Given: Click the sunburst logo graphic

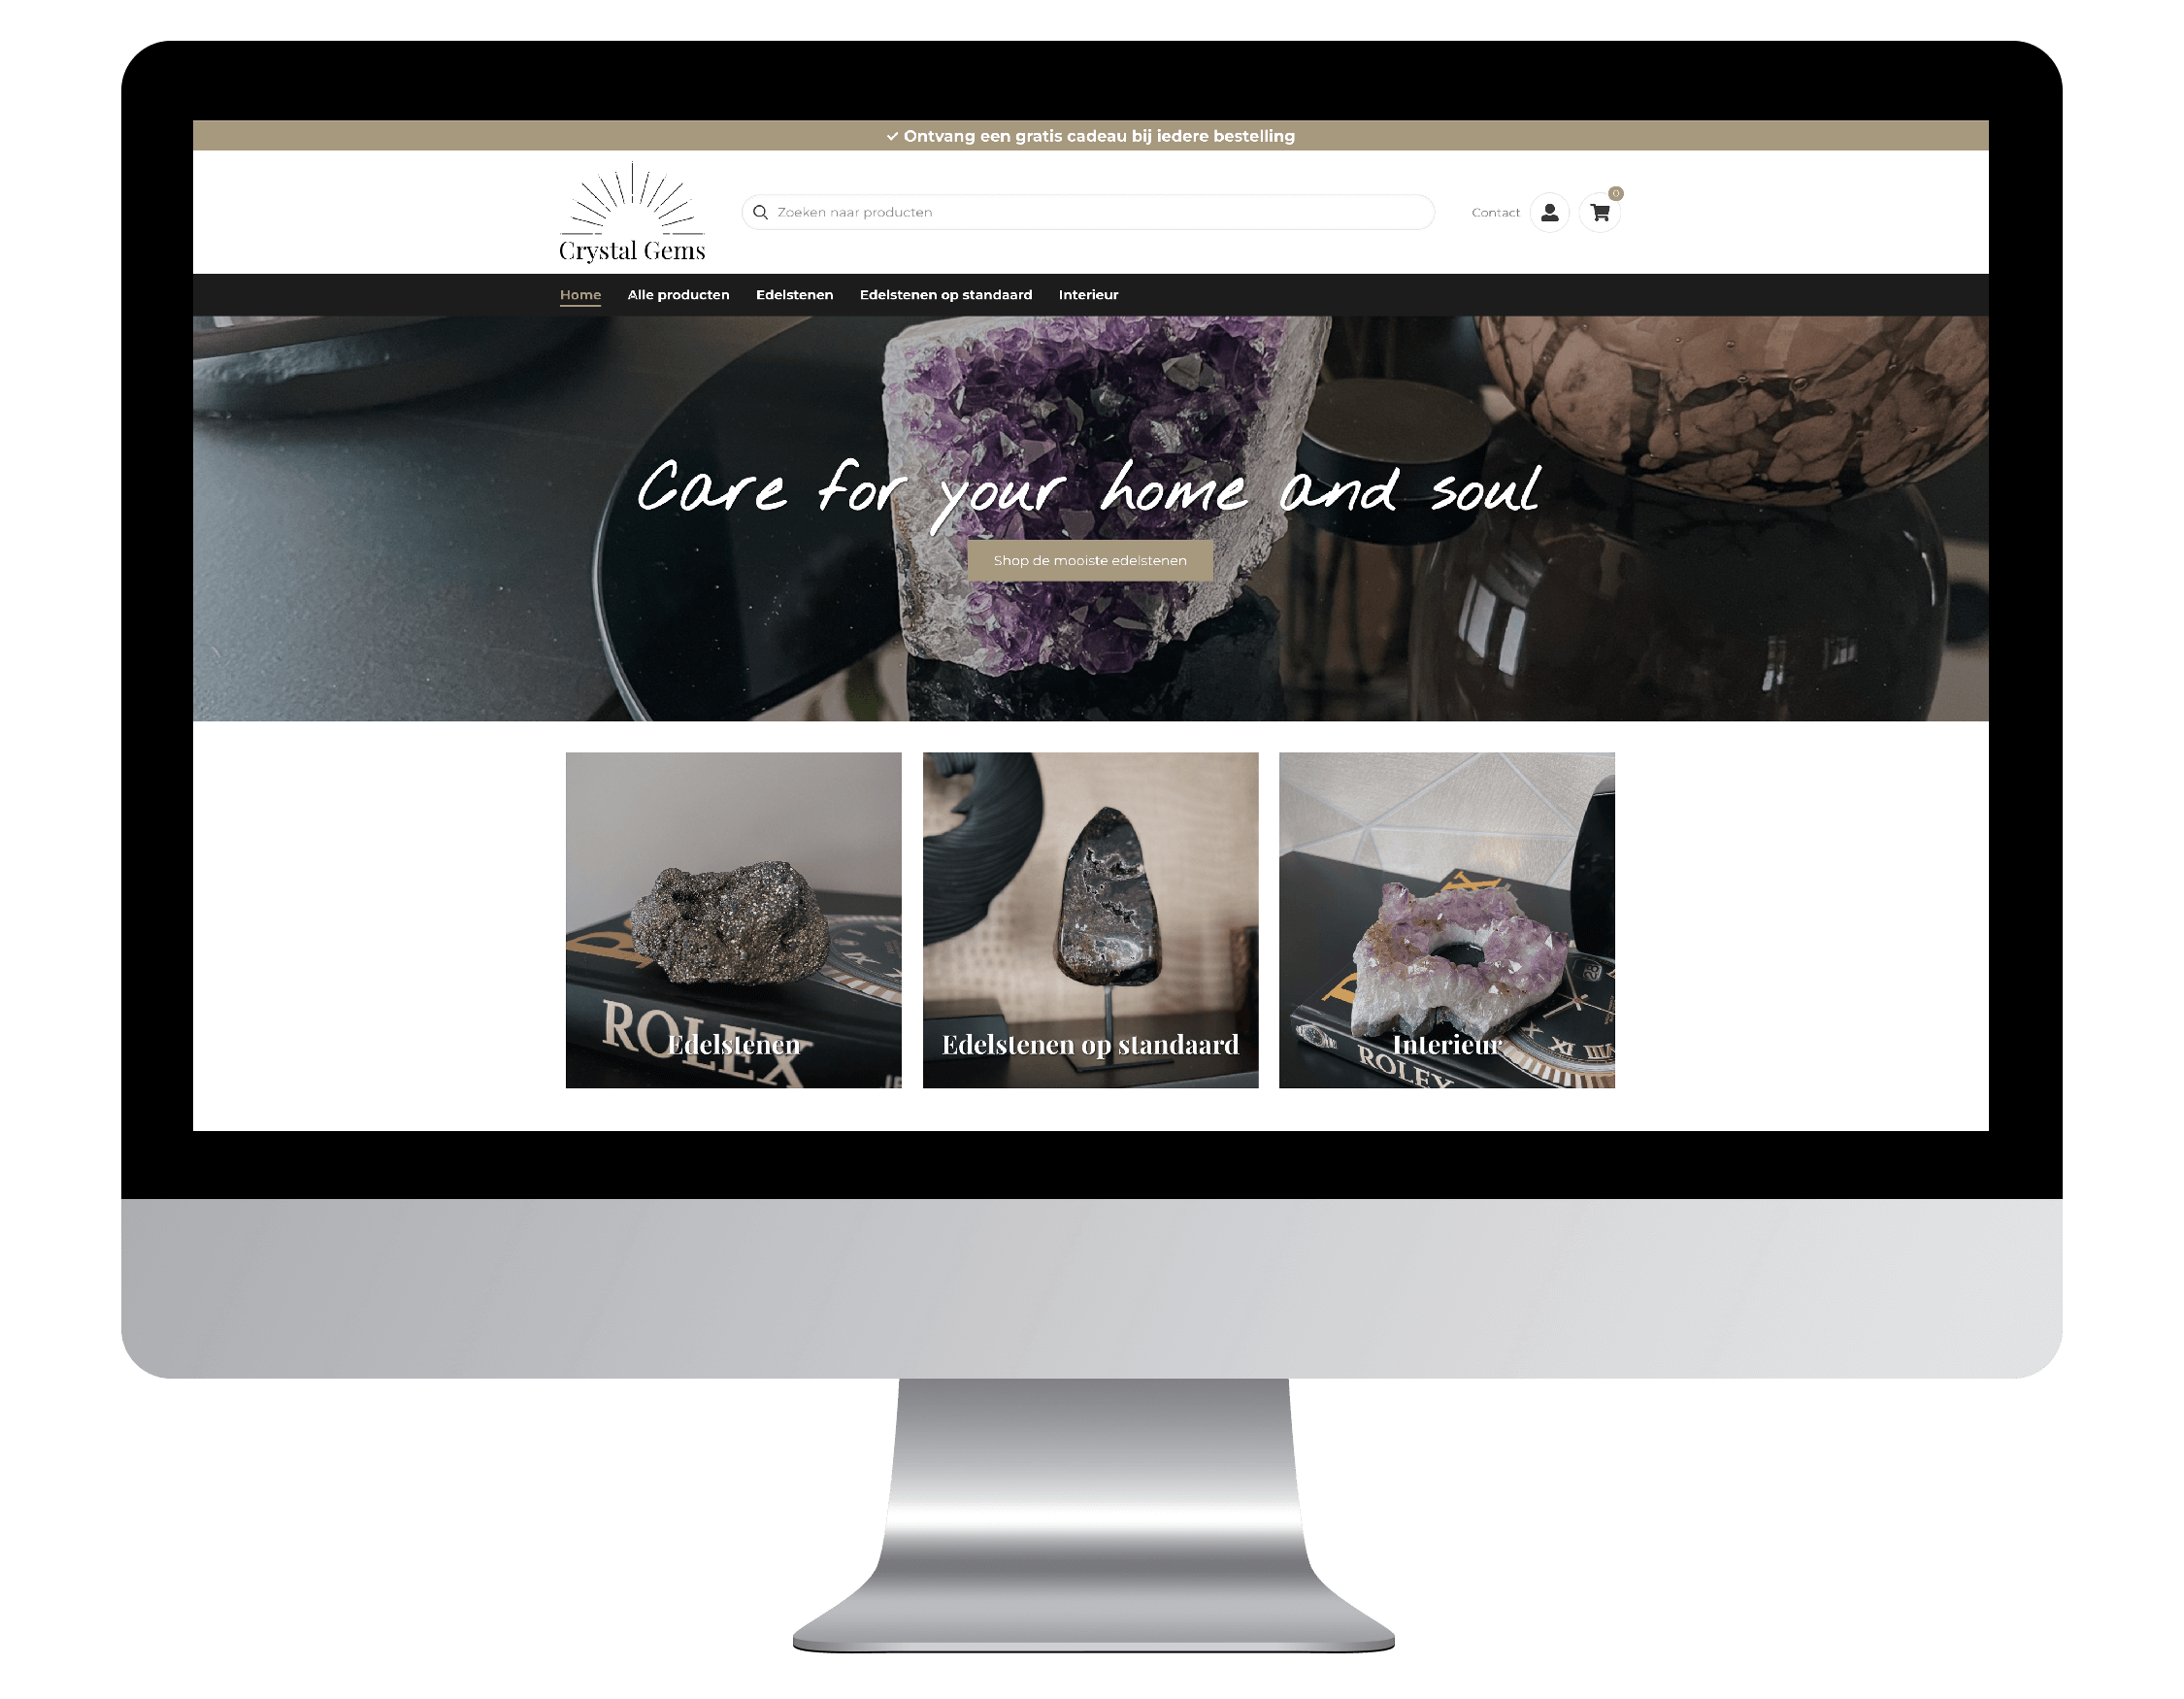Looking at the screenshot, I should click(x=629, y=195).
